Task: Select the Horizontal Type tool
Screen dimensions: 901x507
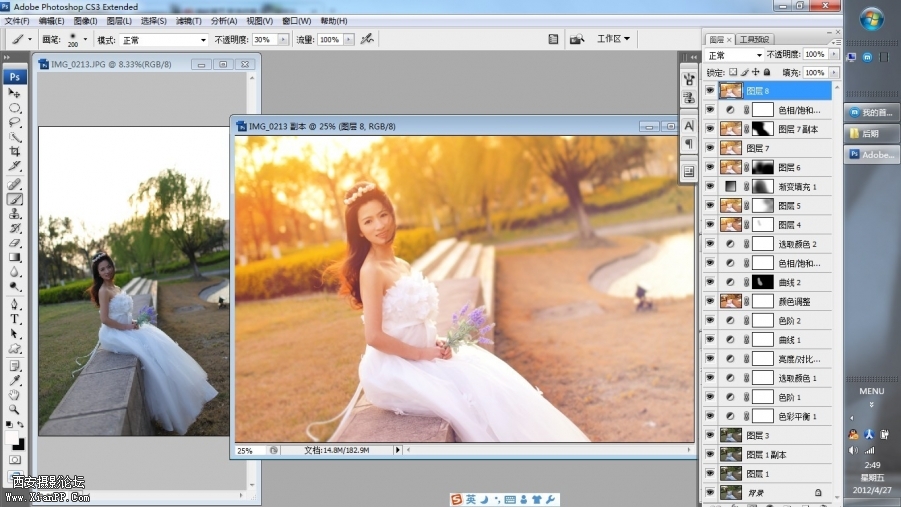Action: pos(15,319)
